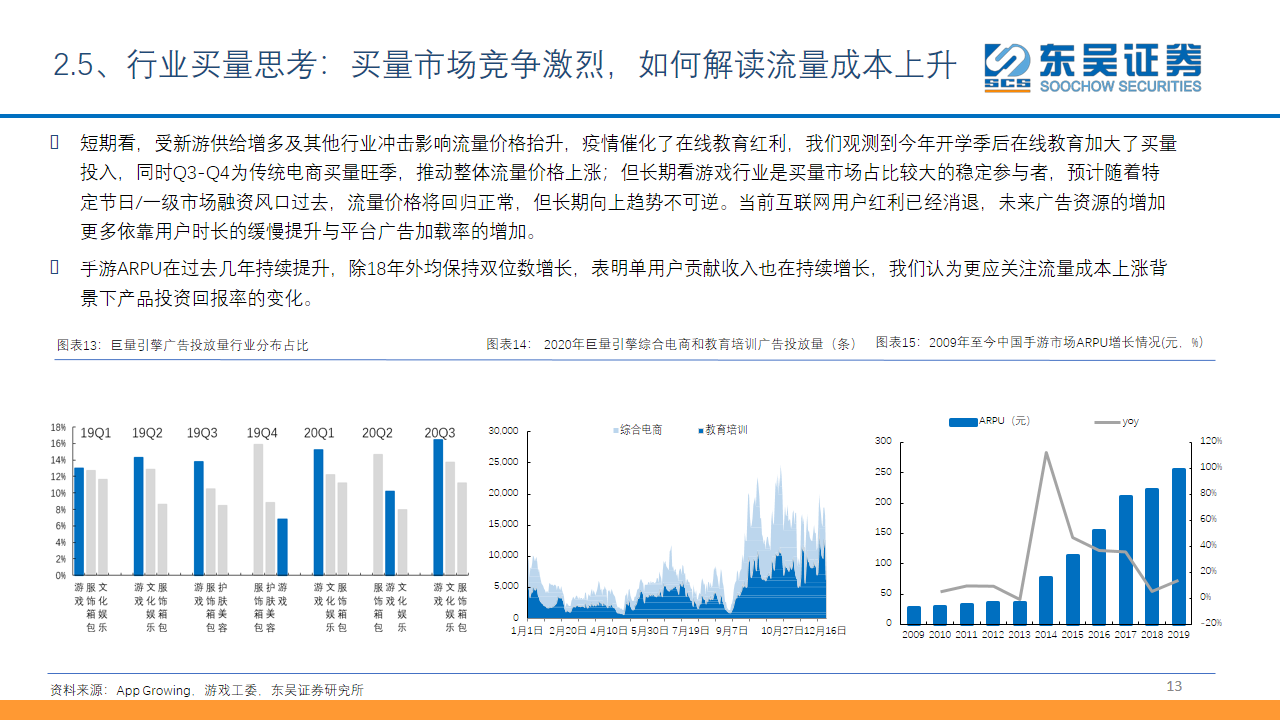
Task: Click the 19Q2 group label
Action: pos(148,433)
